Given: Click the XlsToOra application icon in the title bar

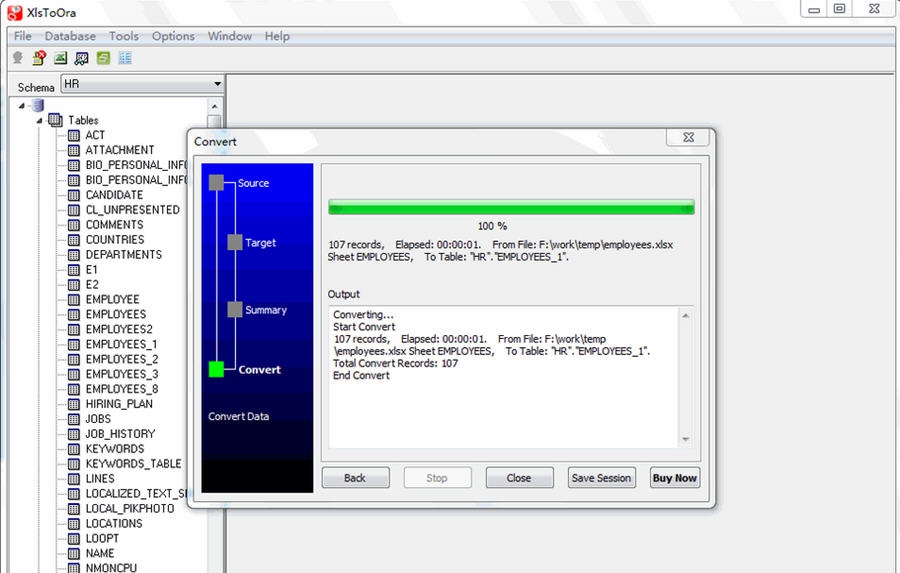Looking at the screenshot, I should point(14,13).
